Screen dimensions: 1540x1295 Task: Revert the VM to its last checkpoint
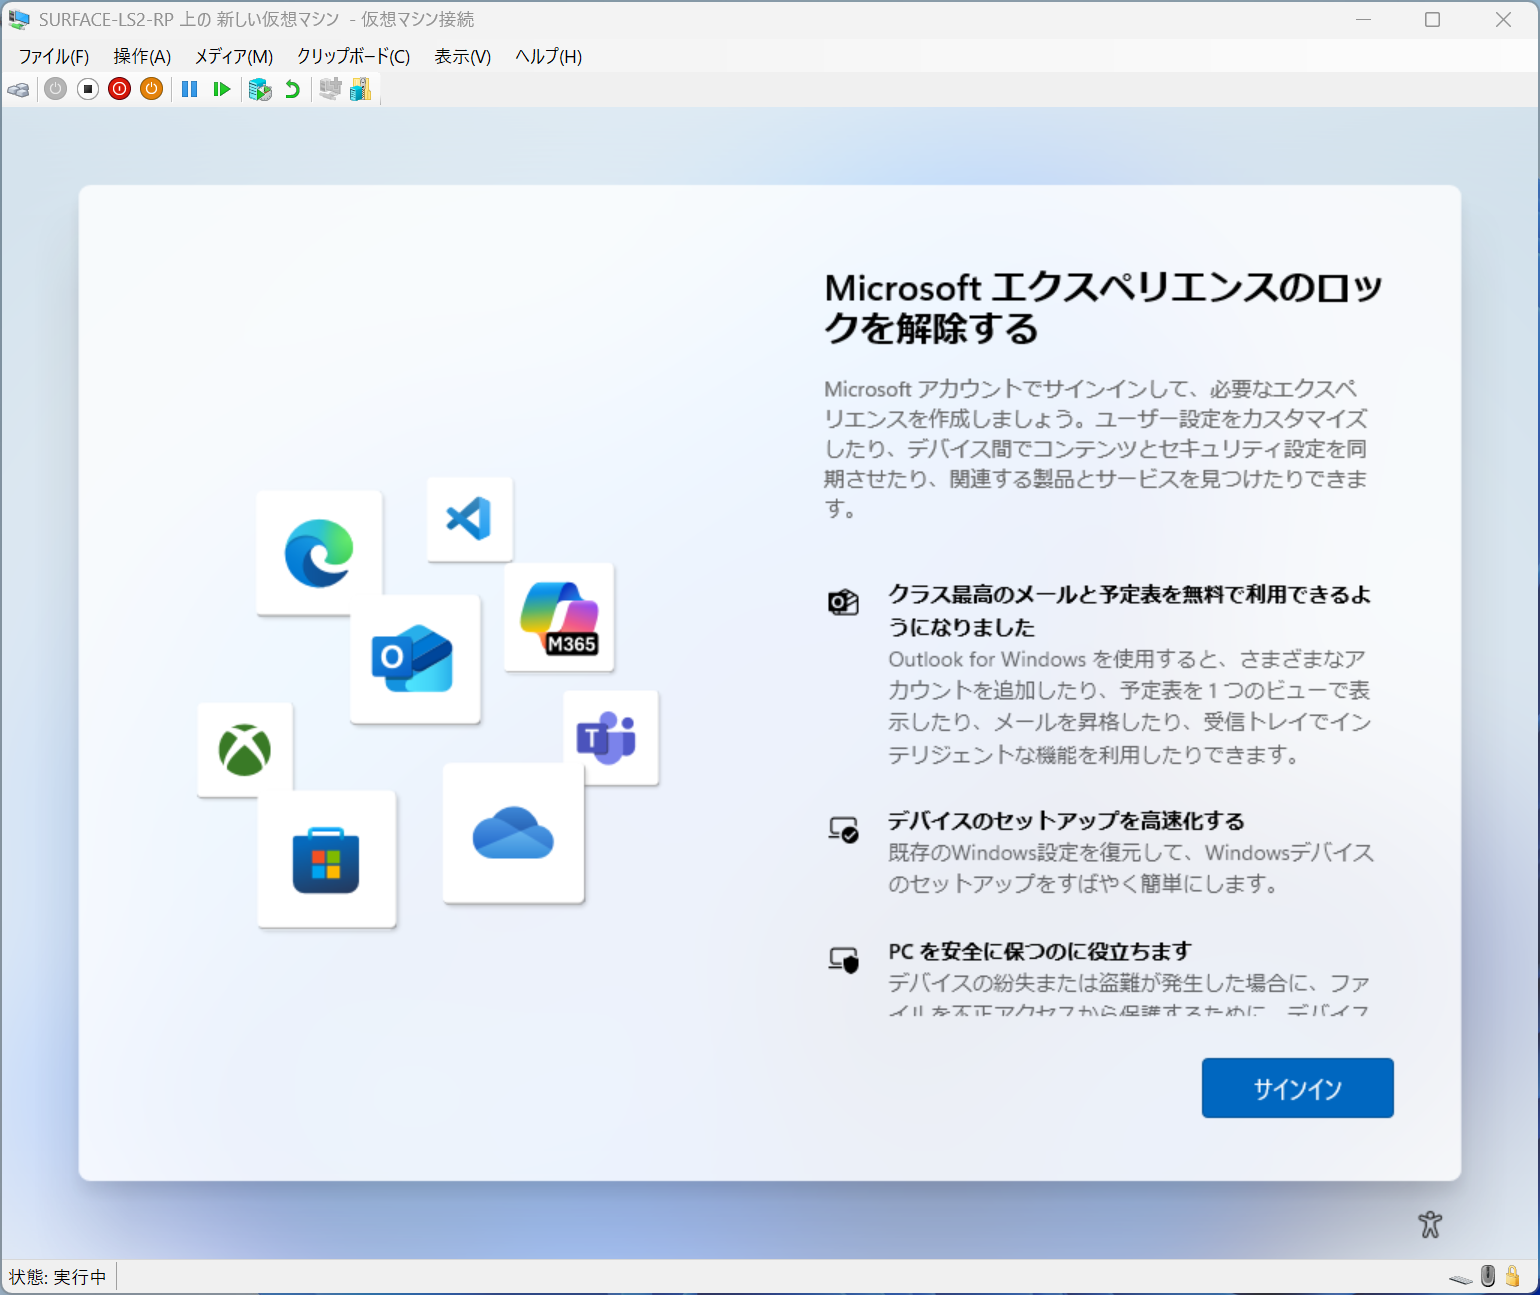pyautogui.click(x=291, y=89)
